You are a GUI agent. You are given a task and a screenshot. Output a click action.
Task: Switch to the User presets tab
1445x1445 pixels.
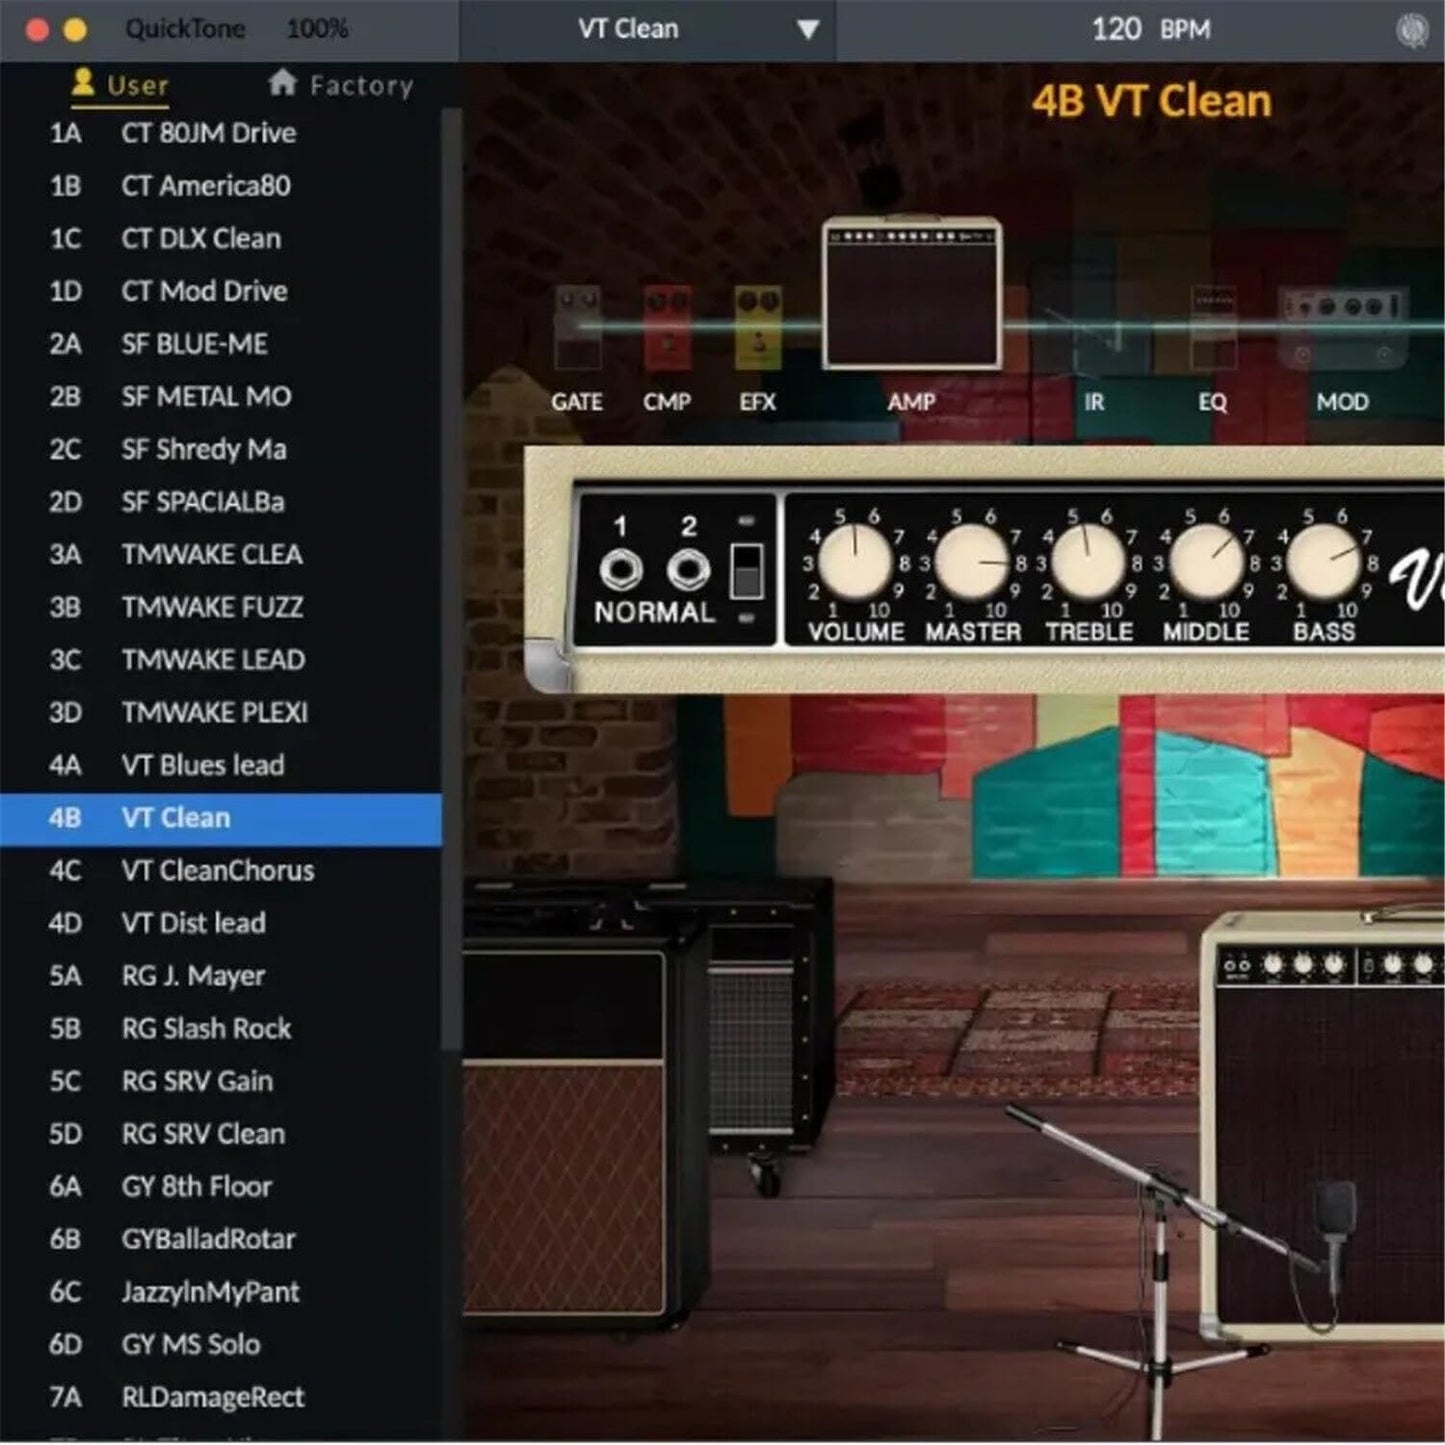pyautogui.click(x=120, y=86)
